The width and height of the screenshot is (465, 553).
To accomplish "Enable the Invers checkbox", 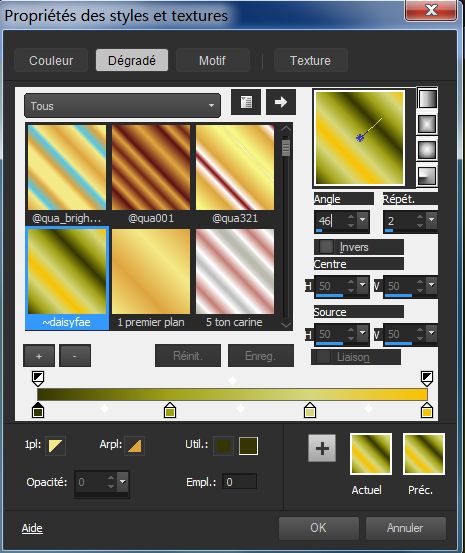I will [326, 247].
